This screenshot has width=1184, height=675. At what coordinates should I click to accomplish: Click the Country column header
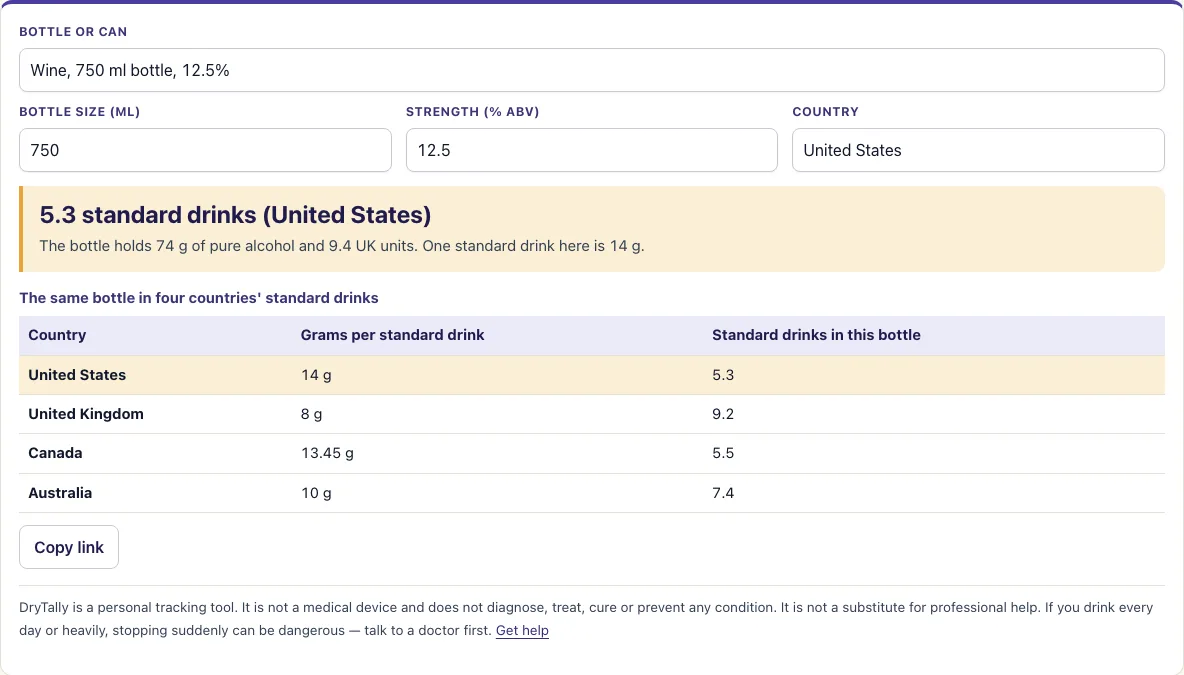pyautogui.click(x=57, y=335)
